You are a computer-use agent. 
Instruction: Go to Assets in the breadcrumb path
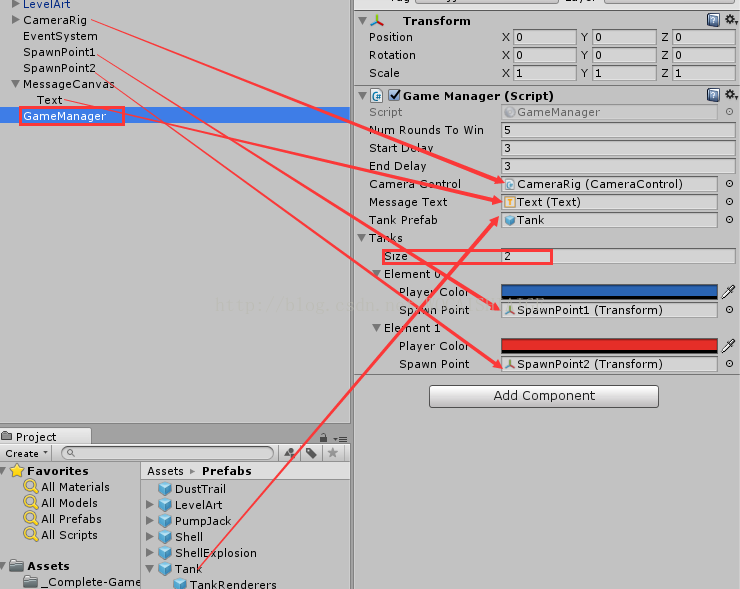[x=165, y=471]
